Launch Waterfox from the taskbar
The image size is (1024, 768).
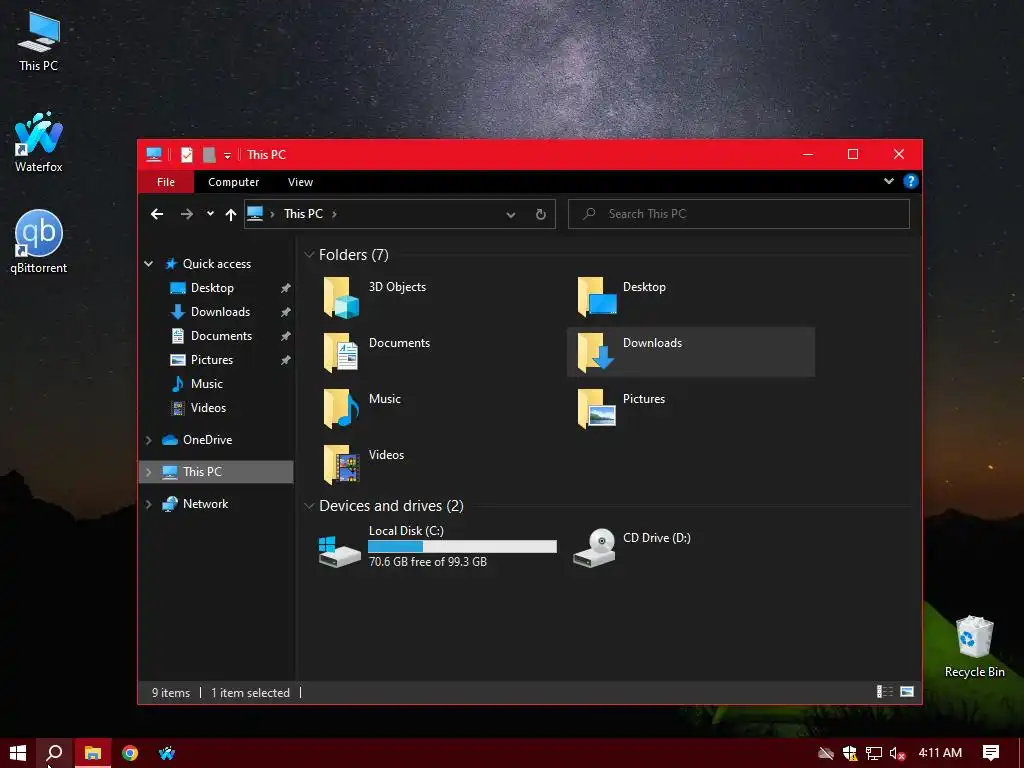(x=167, y=753)
